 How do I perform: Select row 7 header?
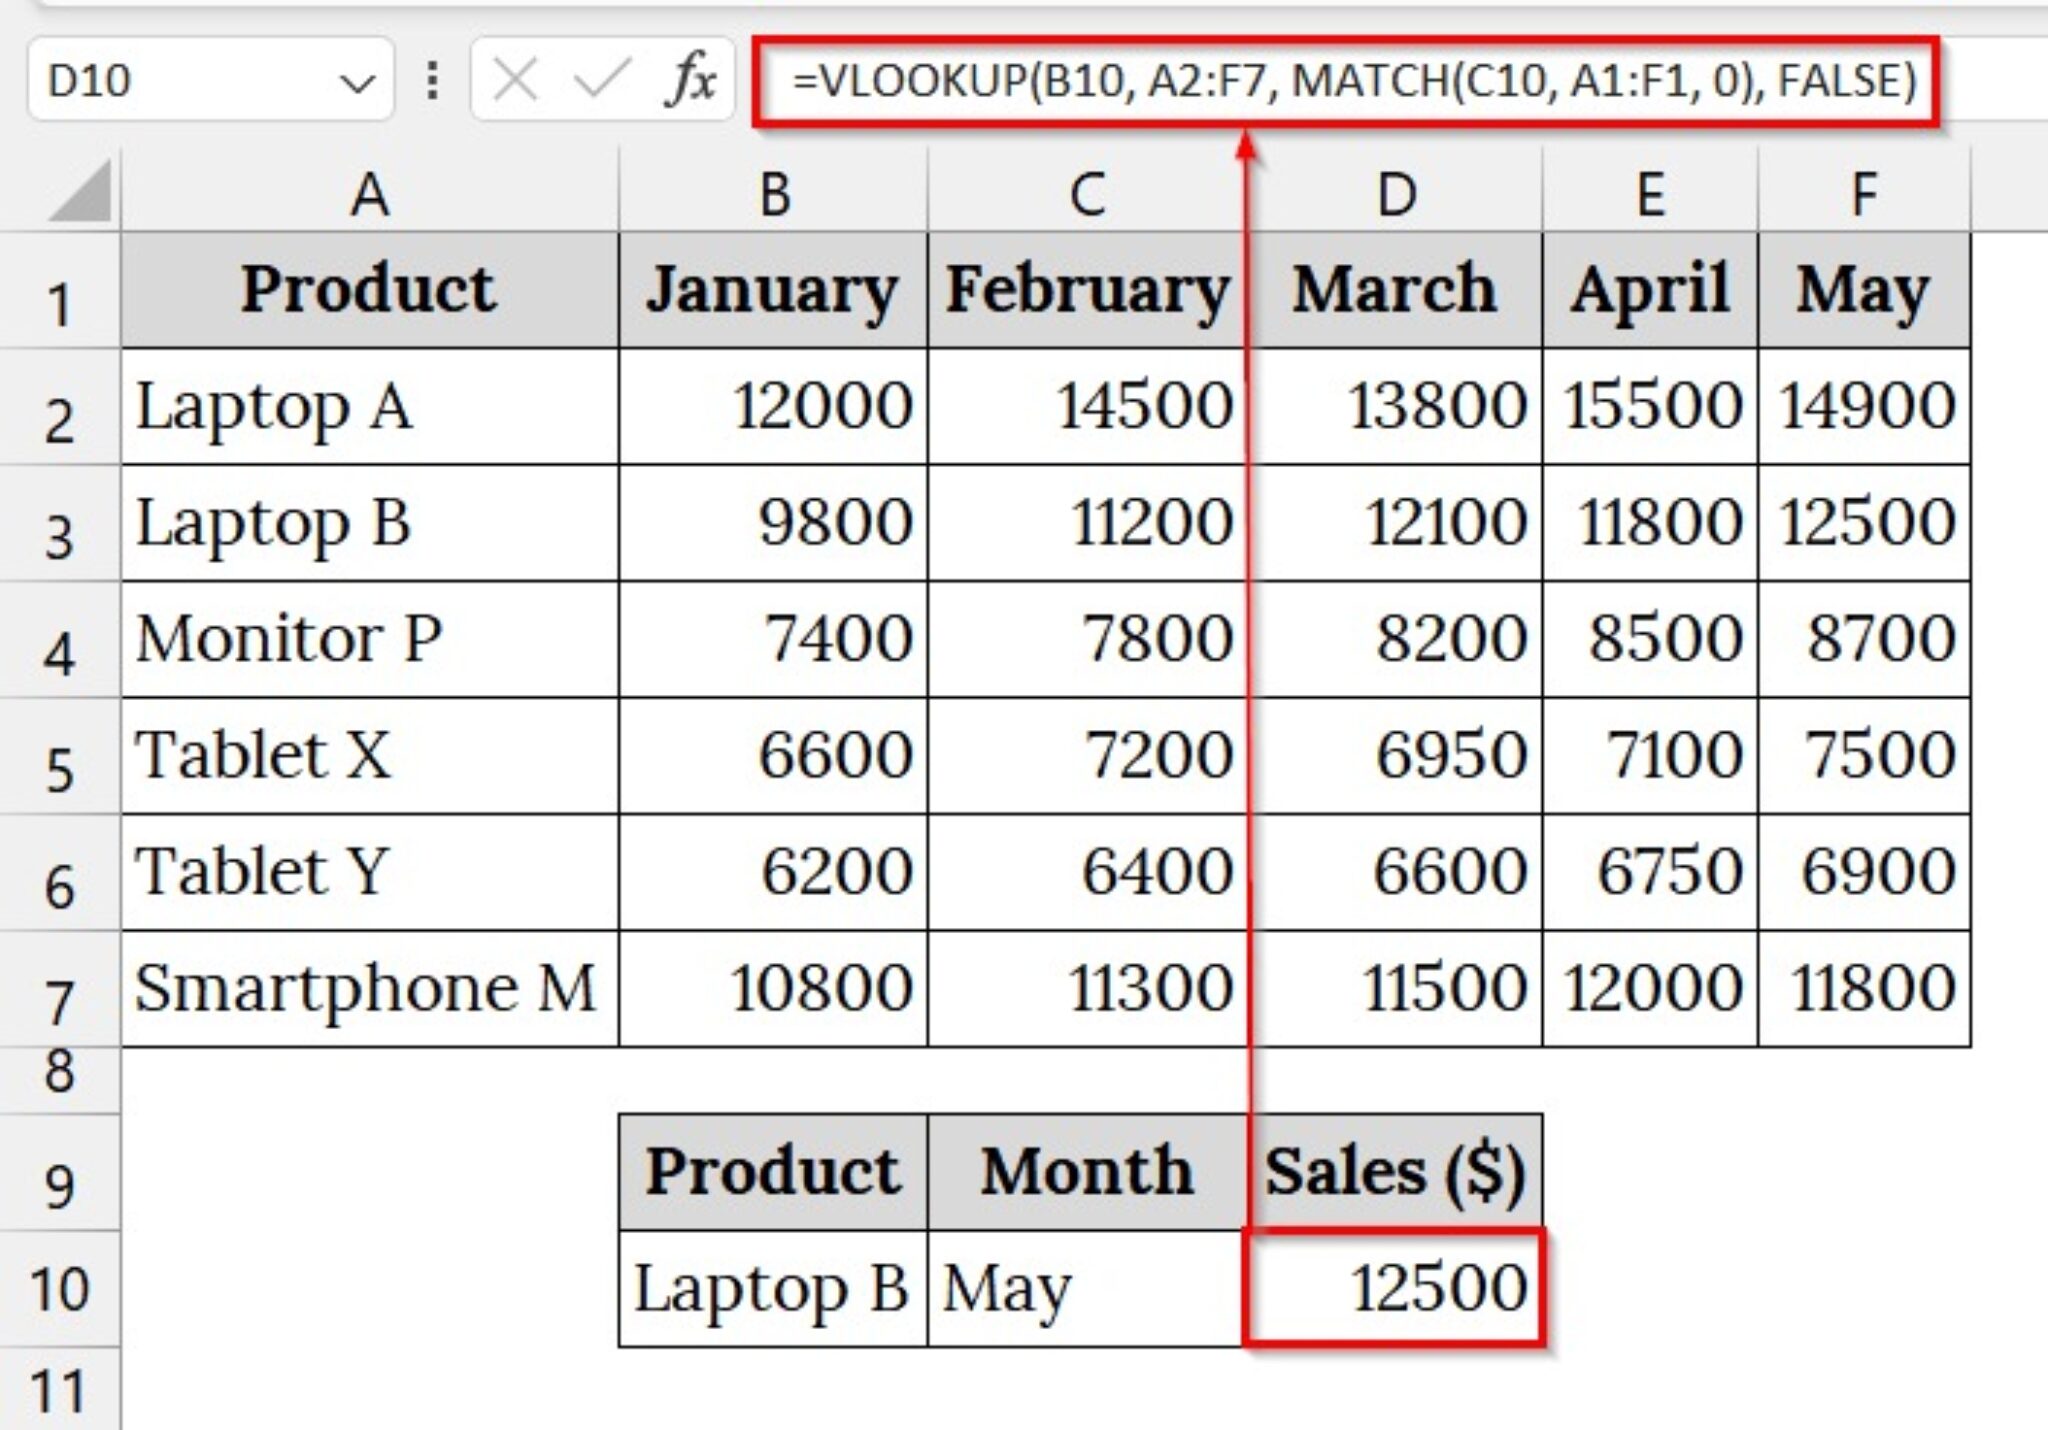click(x=60, y=990)
